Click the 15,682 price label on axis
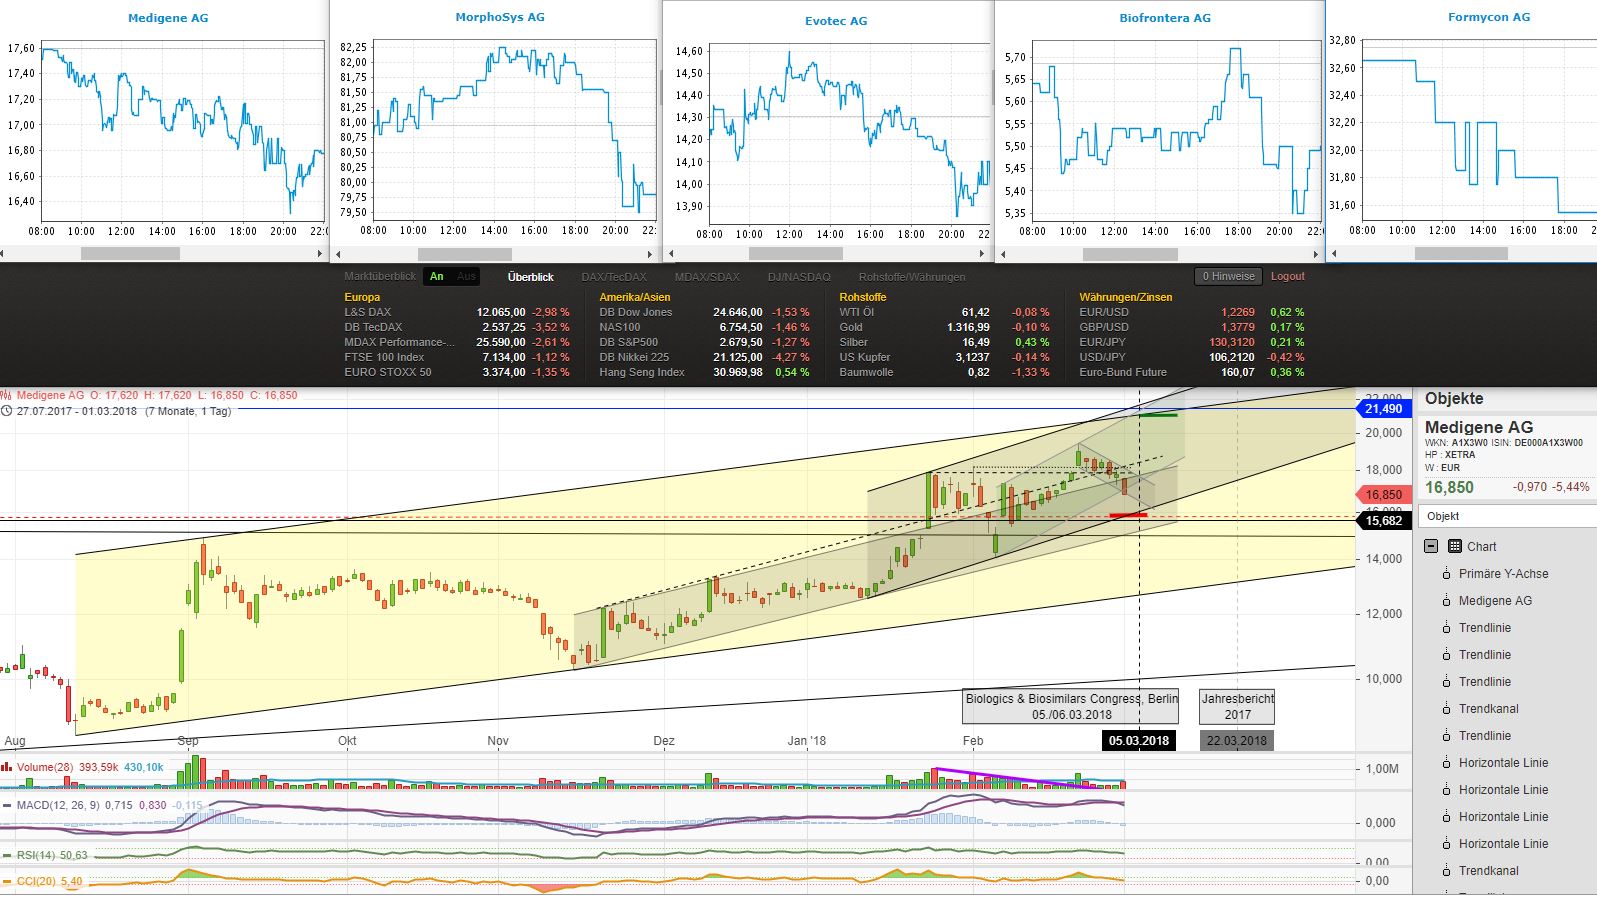1597x897 pixels. 1383,520
